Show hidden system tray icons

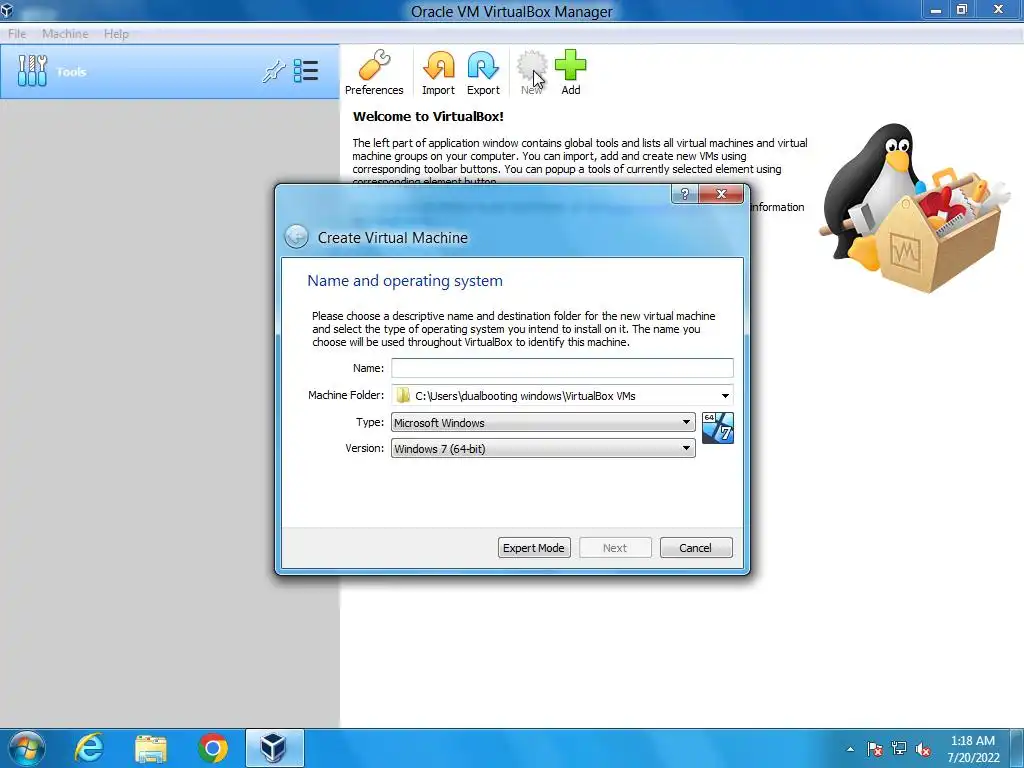point(850,749)
